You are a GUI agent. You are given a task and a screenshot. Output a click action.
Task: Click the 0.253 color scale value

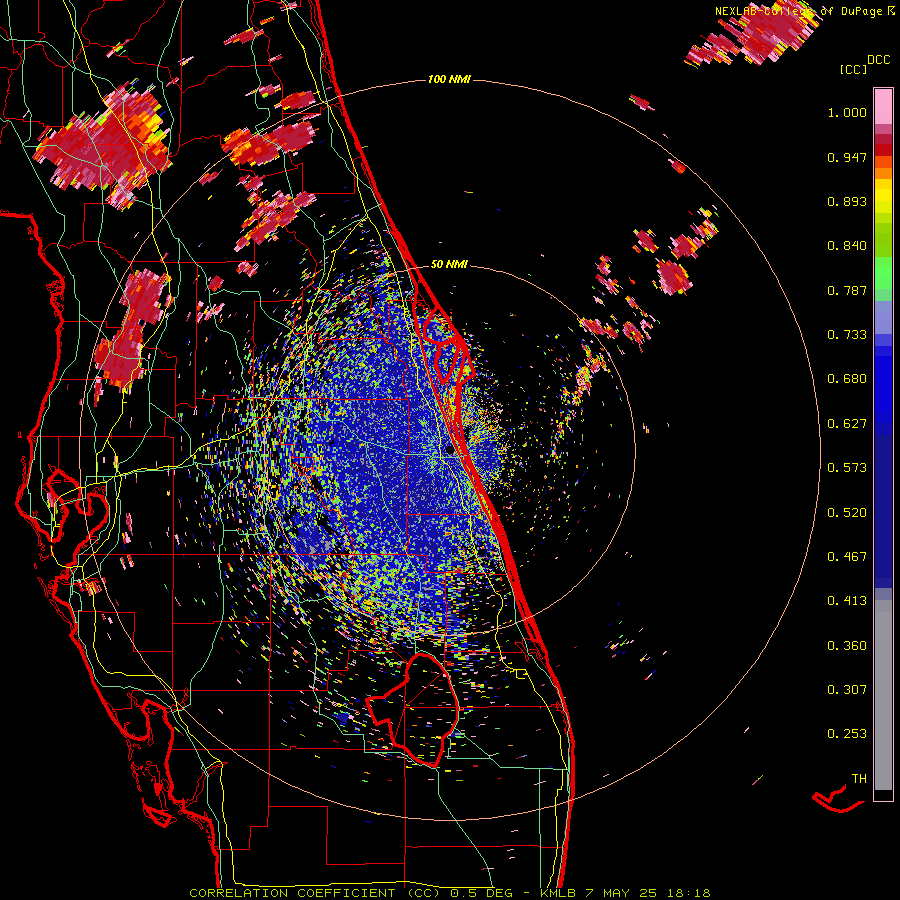[x=847, y=734]
